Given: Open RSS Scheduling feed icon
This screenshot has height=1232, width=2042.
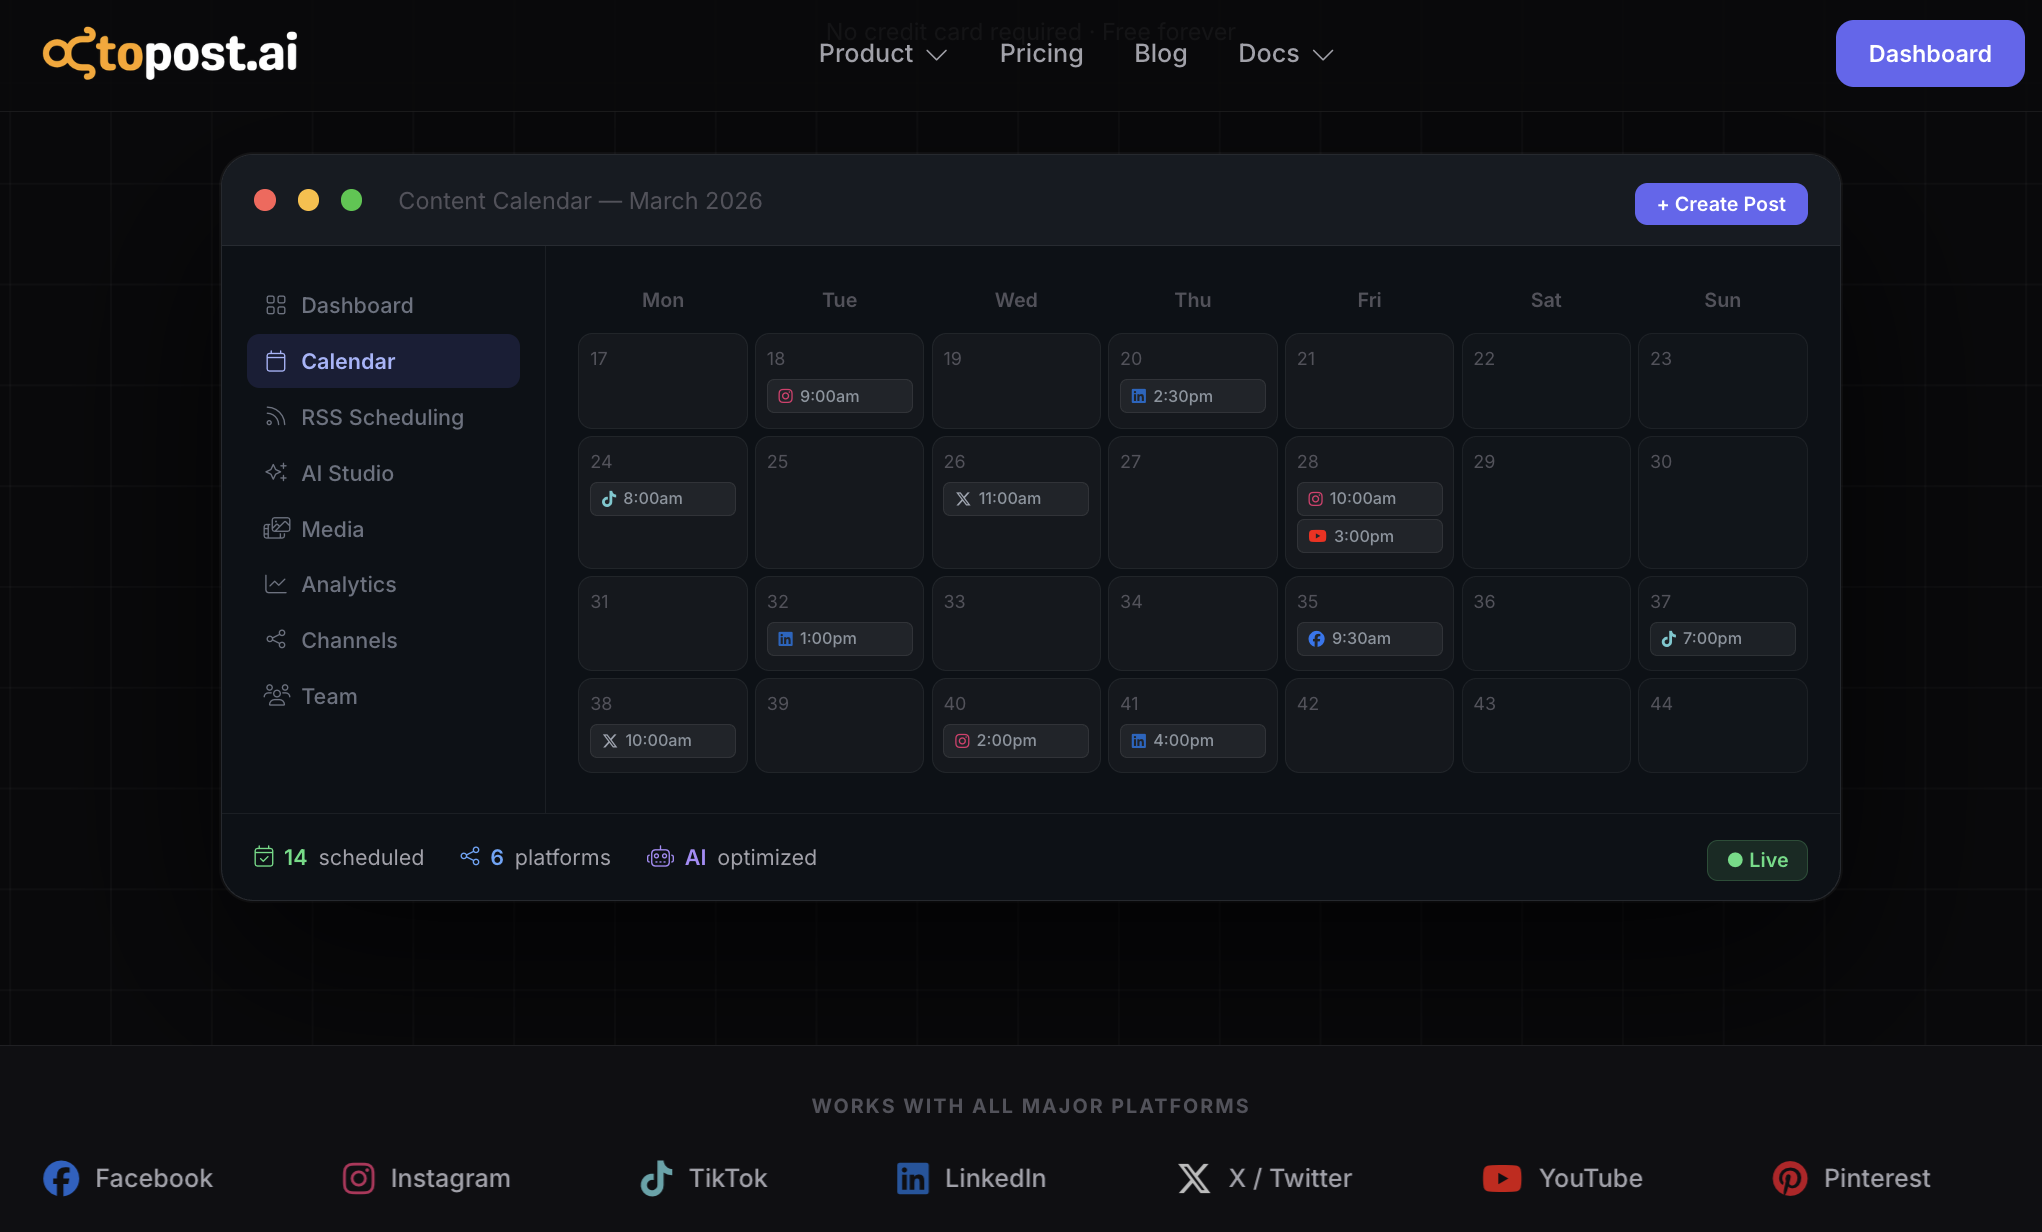Looking at the screenshot, I should (x=276, y=417).
